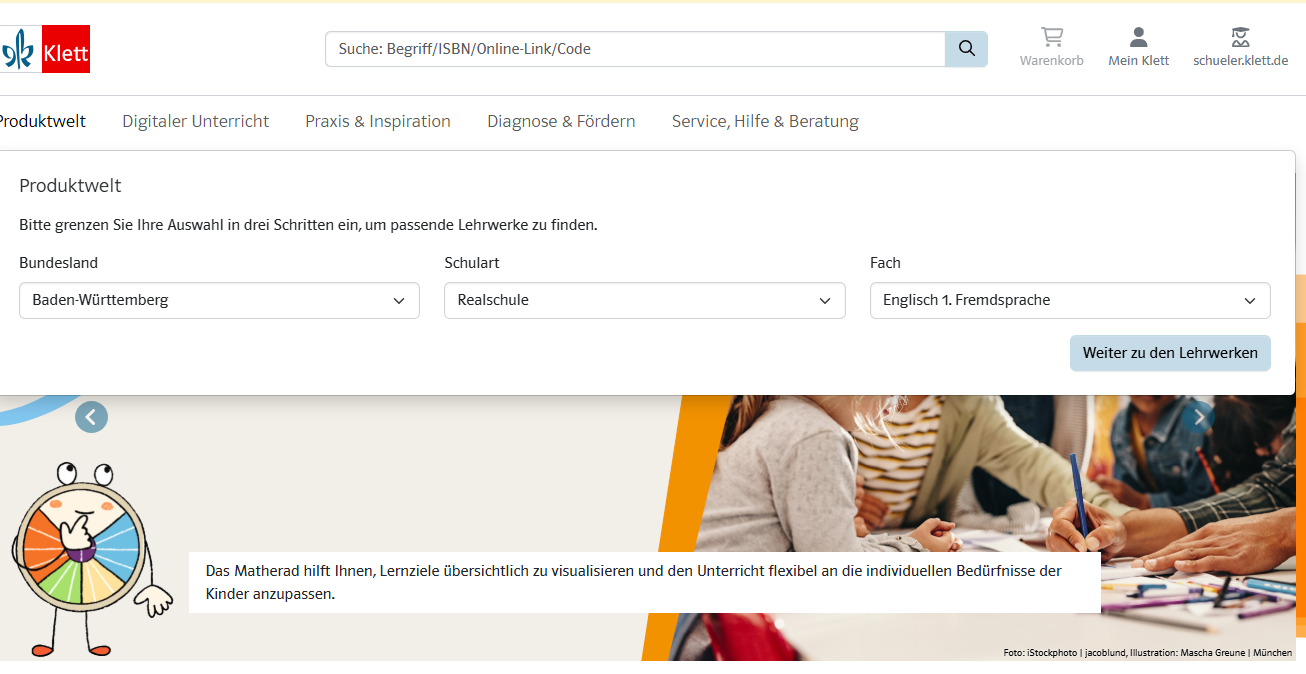
Task: Expand the Schulart dropdown showing Realschule
Action: pyautogui.click(x=645, y=300)
